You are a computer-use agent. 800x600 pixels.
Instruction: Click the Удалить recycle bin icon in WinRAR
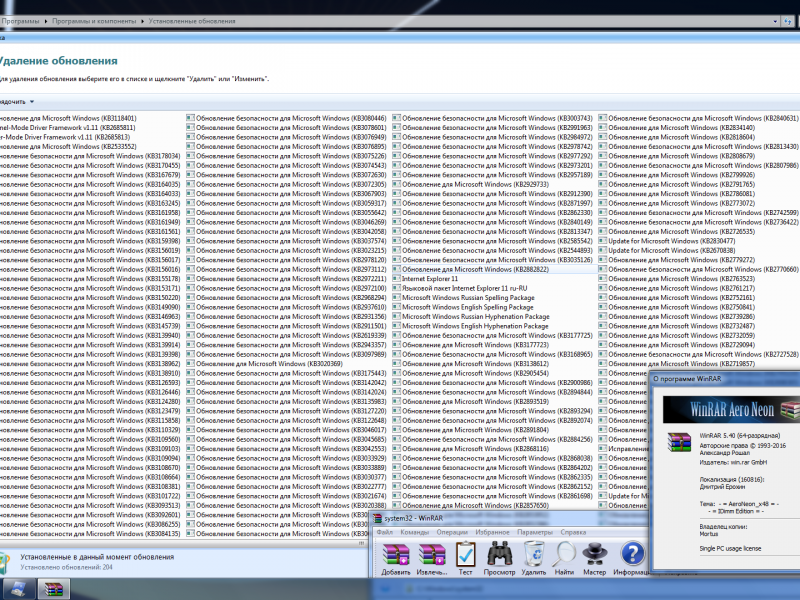pos(534,554)
